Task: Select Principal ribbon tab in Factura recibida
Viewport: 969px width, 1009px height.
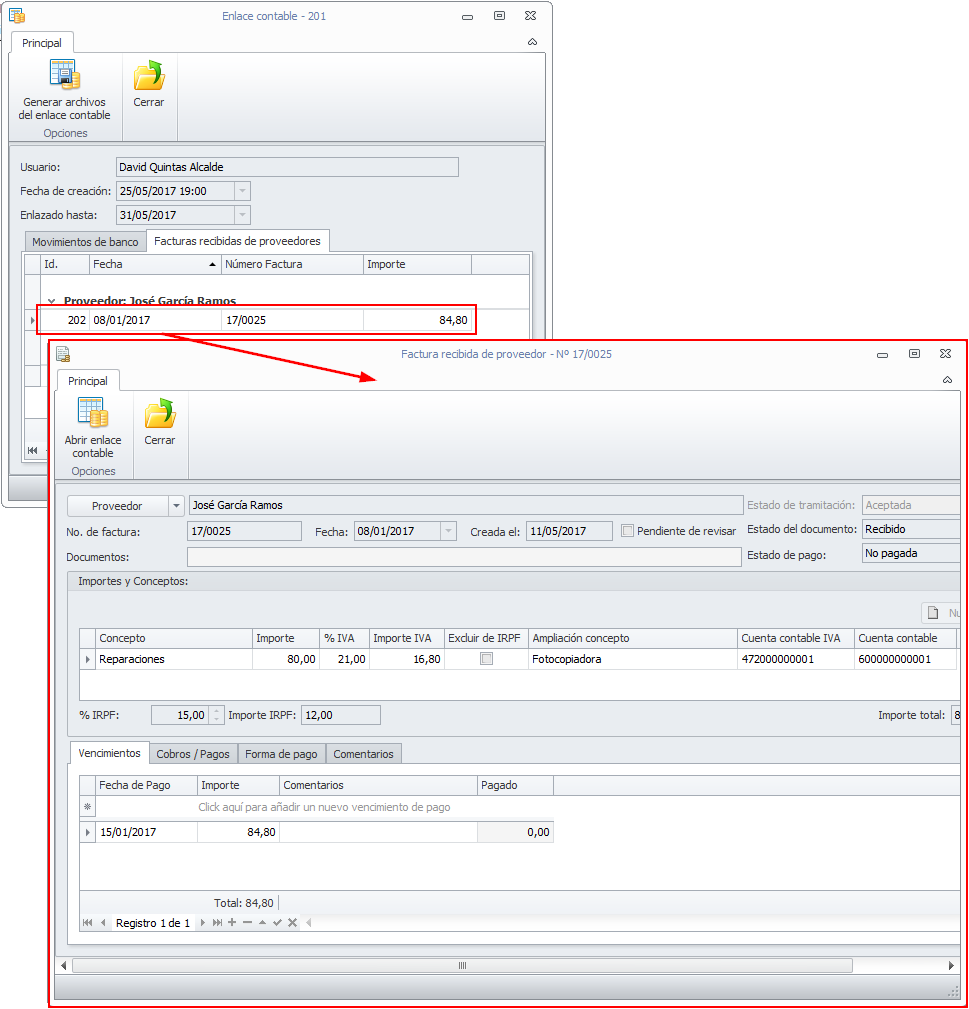Action: pos(88,381)
